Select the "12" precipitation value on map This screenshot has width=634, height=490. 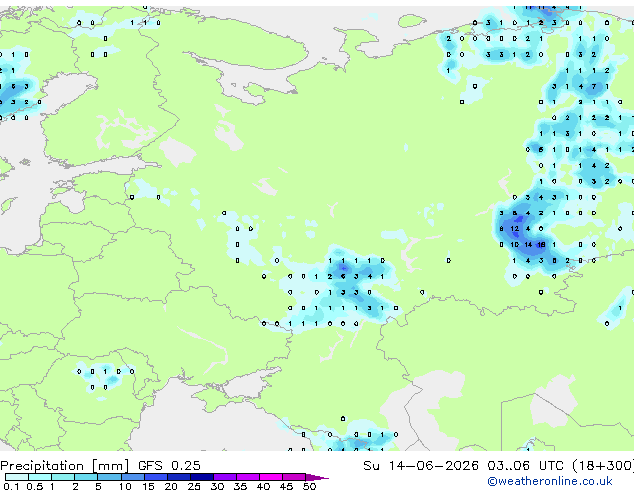(x=514, y=229)
